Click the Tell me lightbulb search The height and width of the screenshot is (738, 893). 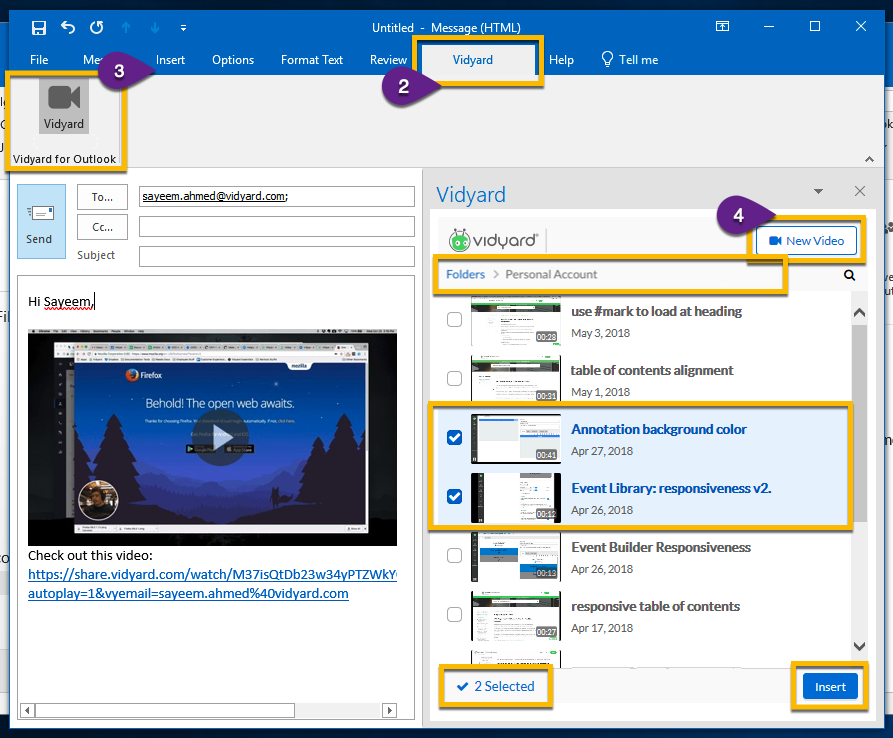coord(629,60)
